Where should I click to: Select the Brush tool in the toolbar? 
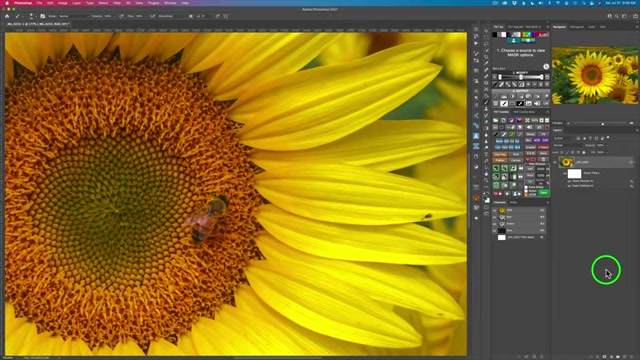(x=486, y=102)
